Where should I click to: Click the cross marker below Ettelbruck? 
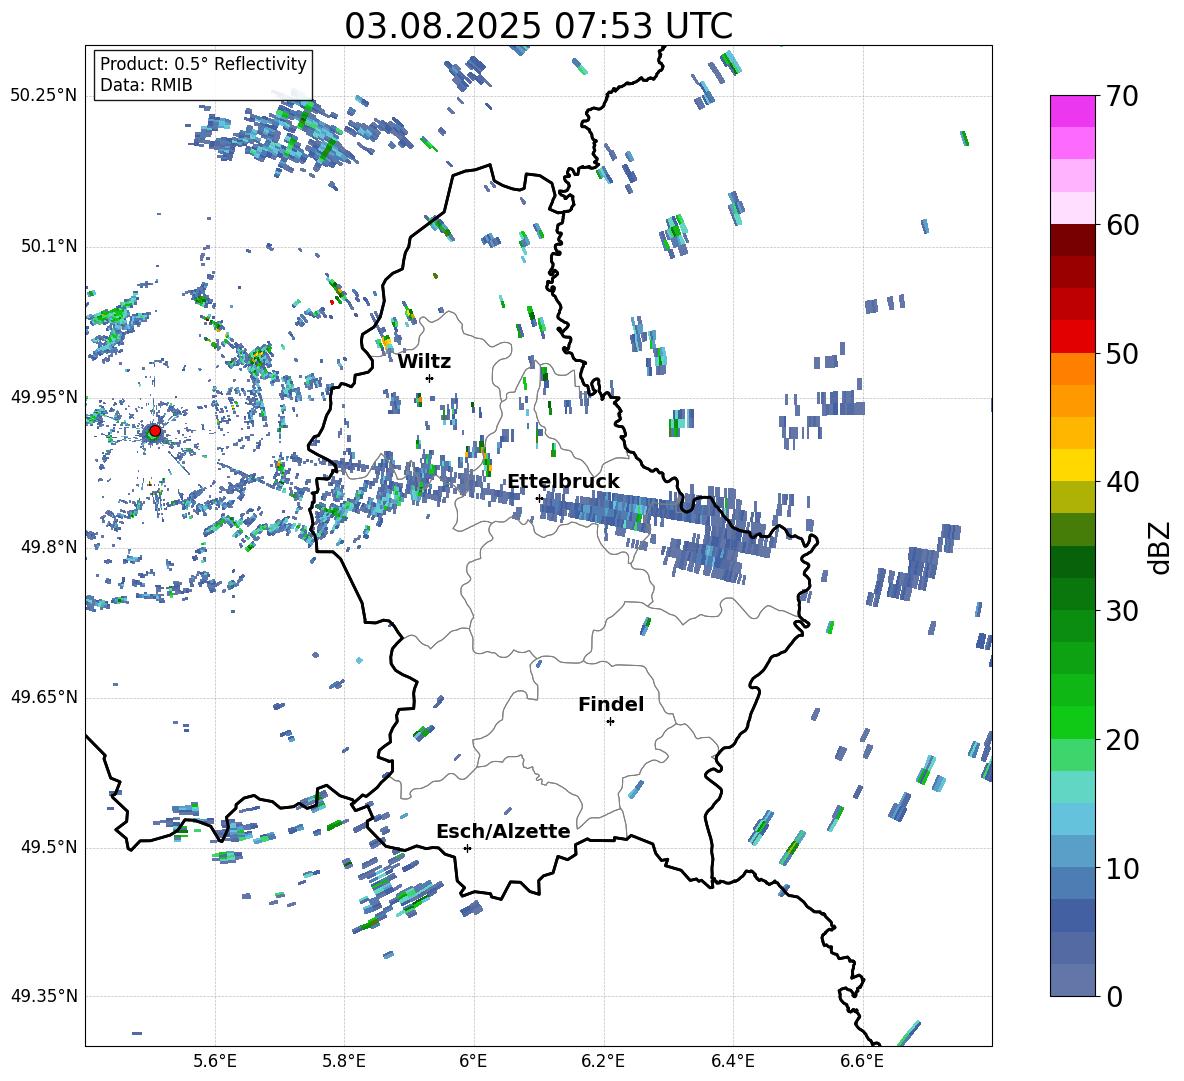[x=539, y=498]
